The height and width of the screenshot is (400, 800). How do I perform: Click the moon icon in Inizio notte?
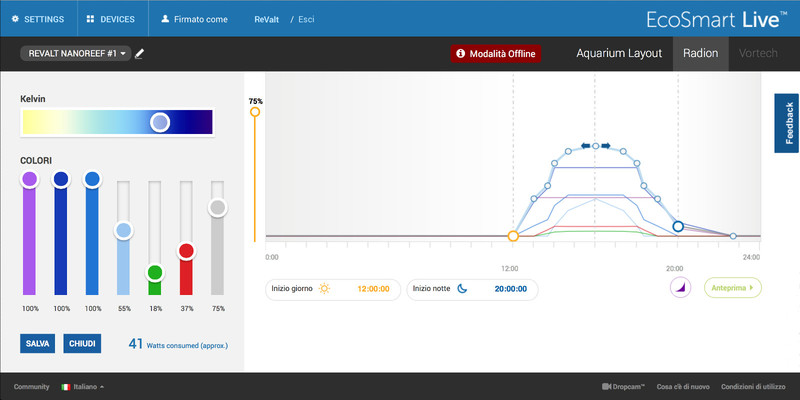[462, 289]
